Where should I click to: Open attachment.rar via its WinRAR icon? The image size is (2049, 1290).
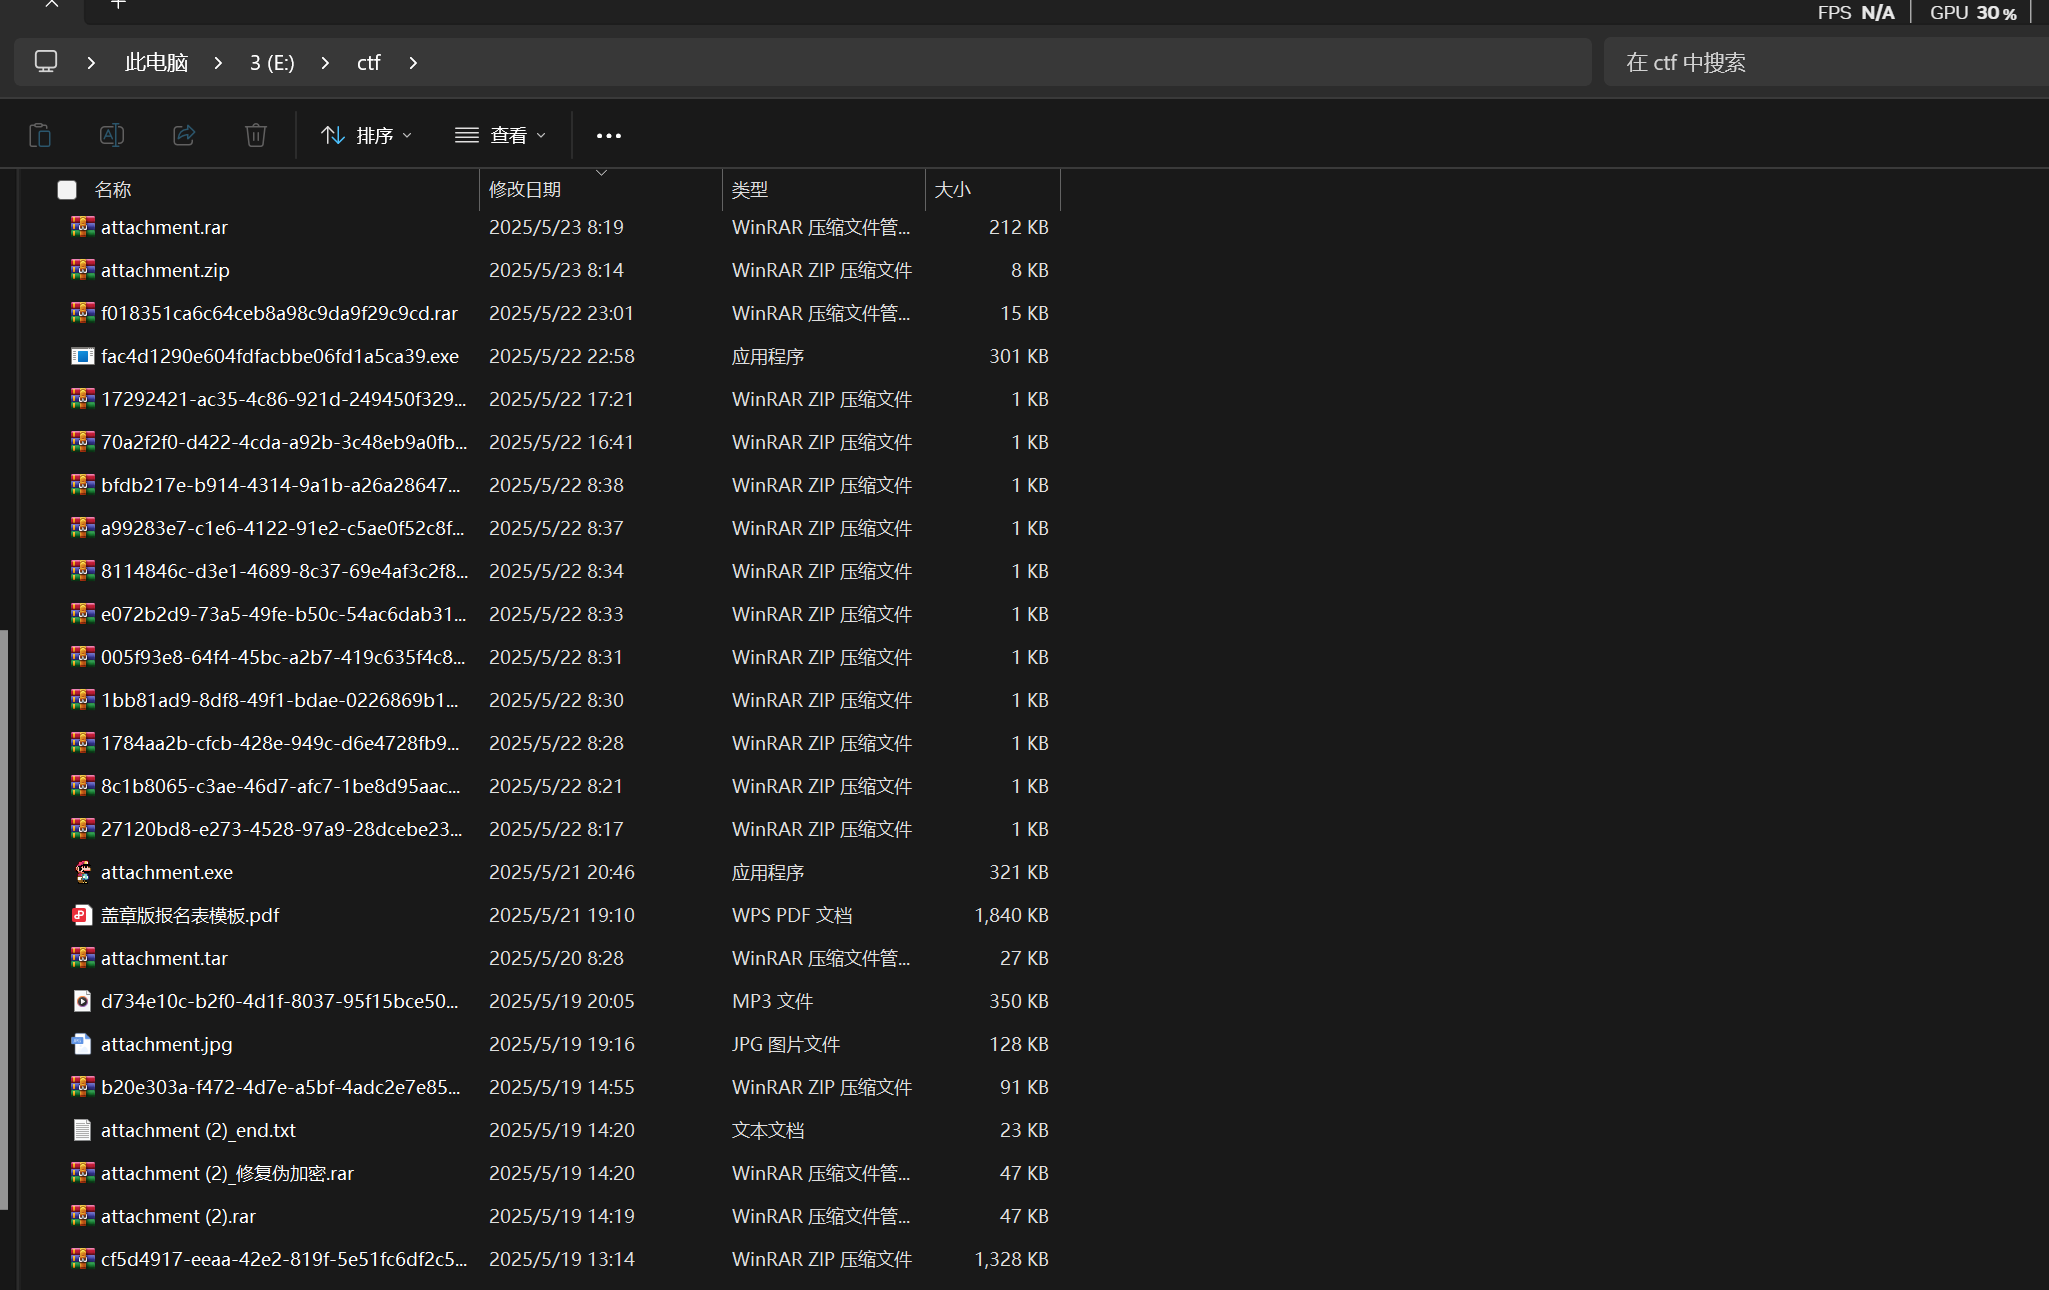pos(81,227)
